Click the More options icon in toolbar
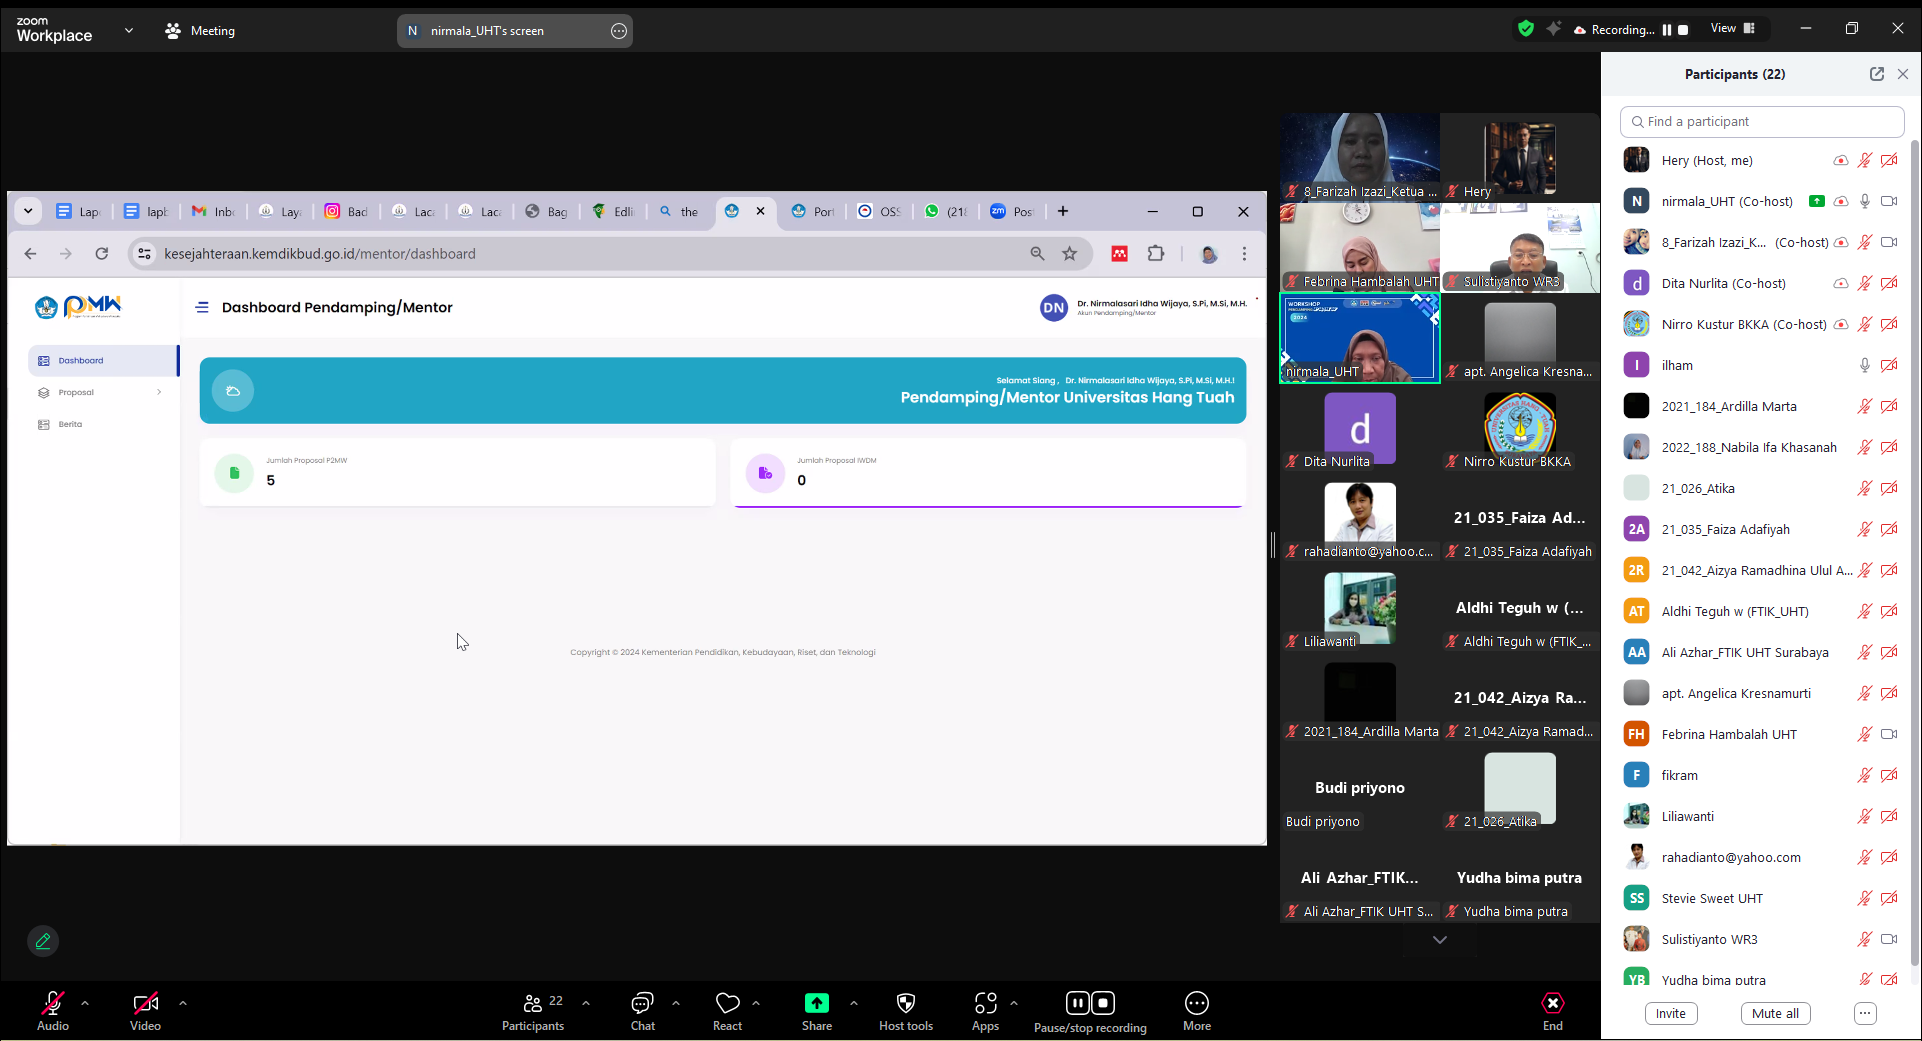Image resolution: width=1922 pixels, height=1041 pixels. click(1196, 1003)
